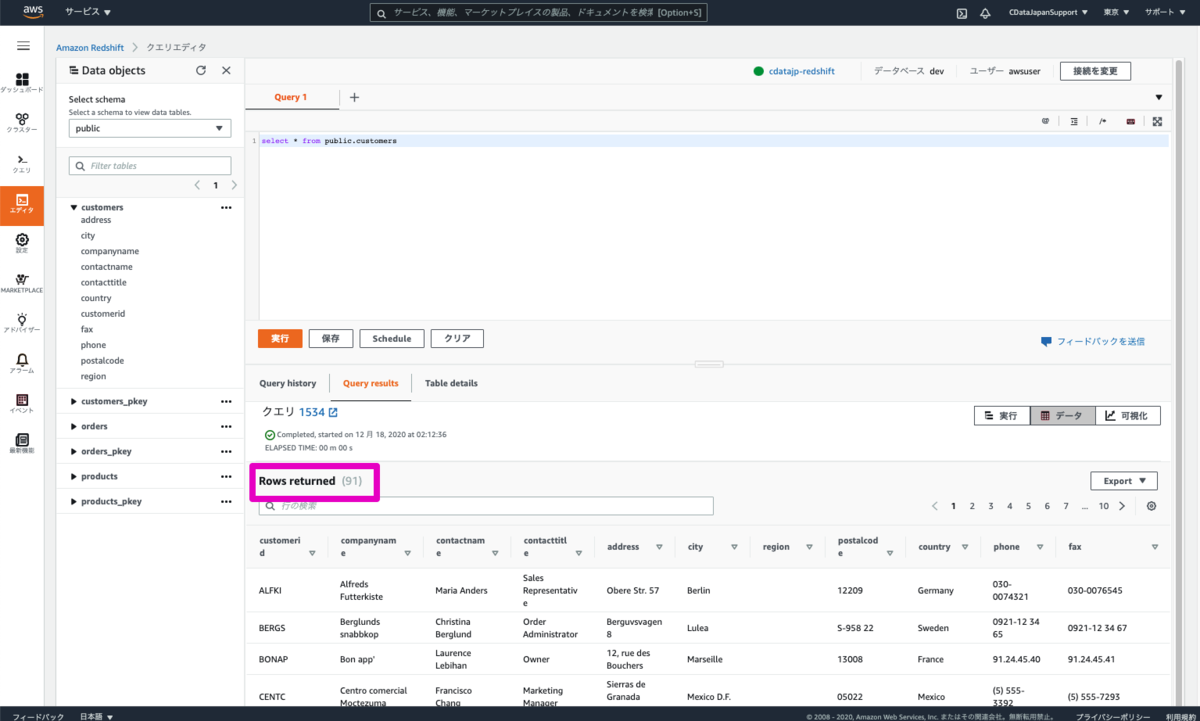
Task: Open the Tokyo region dropdown
Action: tap(1117, 13)
